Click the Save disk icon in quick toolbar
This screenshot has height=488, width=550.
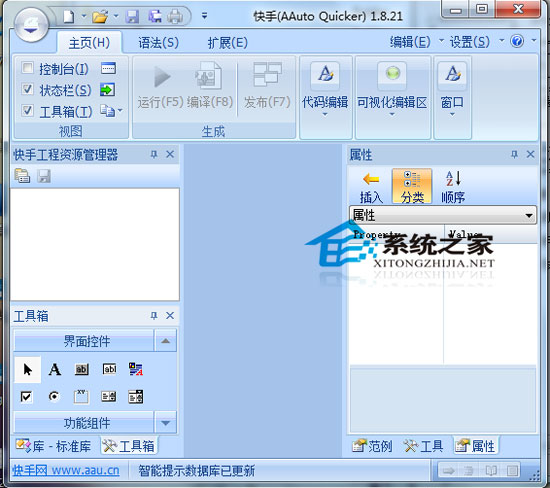point(132,16)
